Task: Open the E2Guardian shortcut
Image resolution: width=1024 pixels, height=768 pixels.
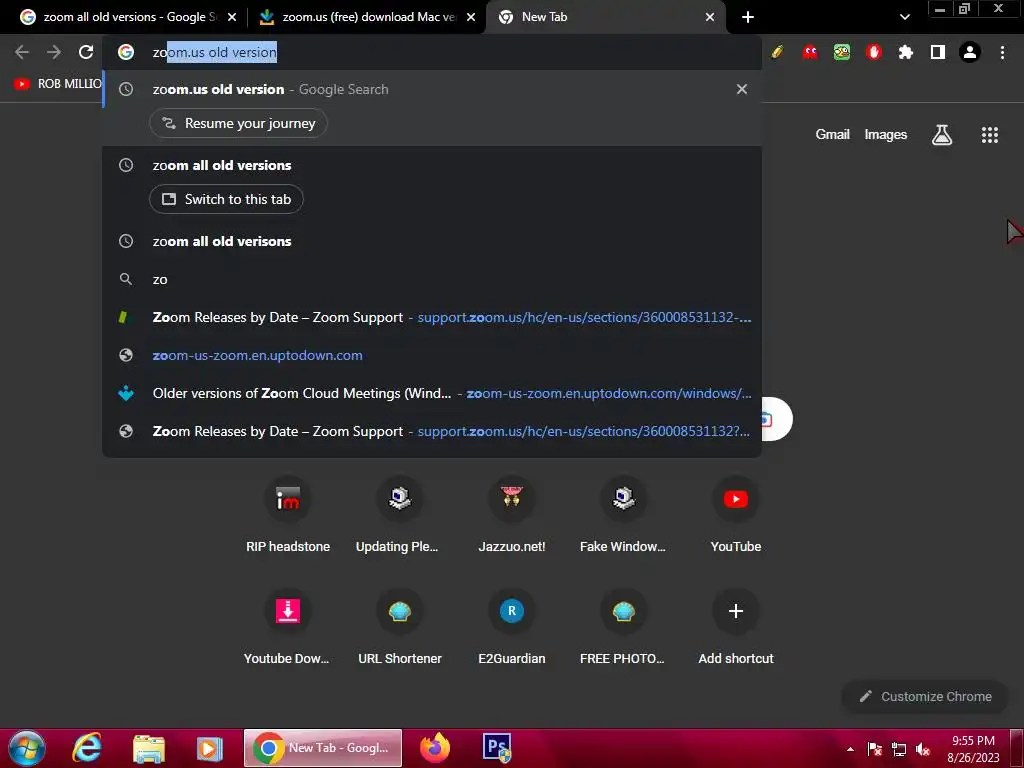Action: (512, 628)
